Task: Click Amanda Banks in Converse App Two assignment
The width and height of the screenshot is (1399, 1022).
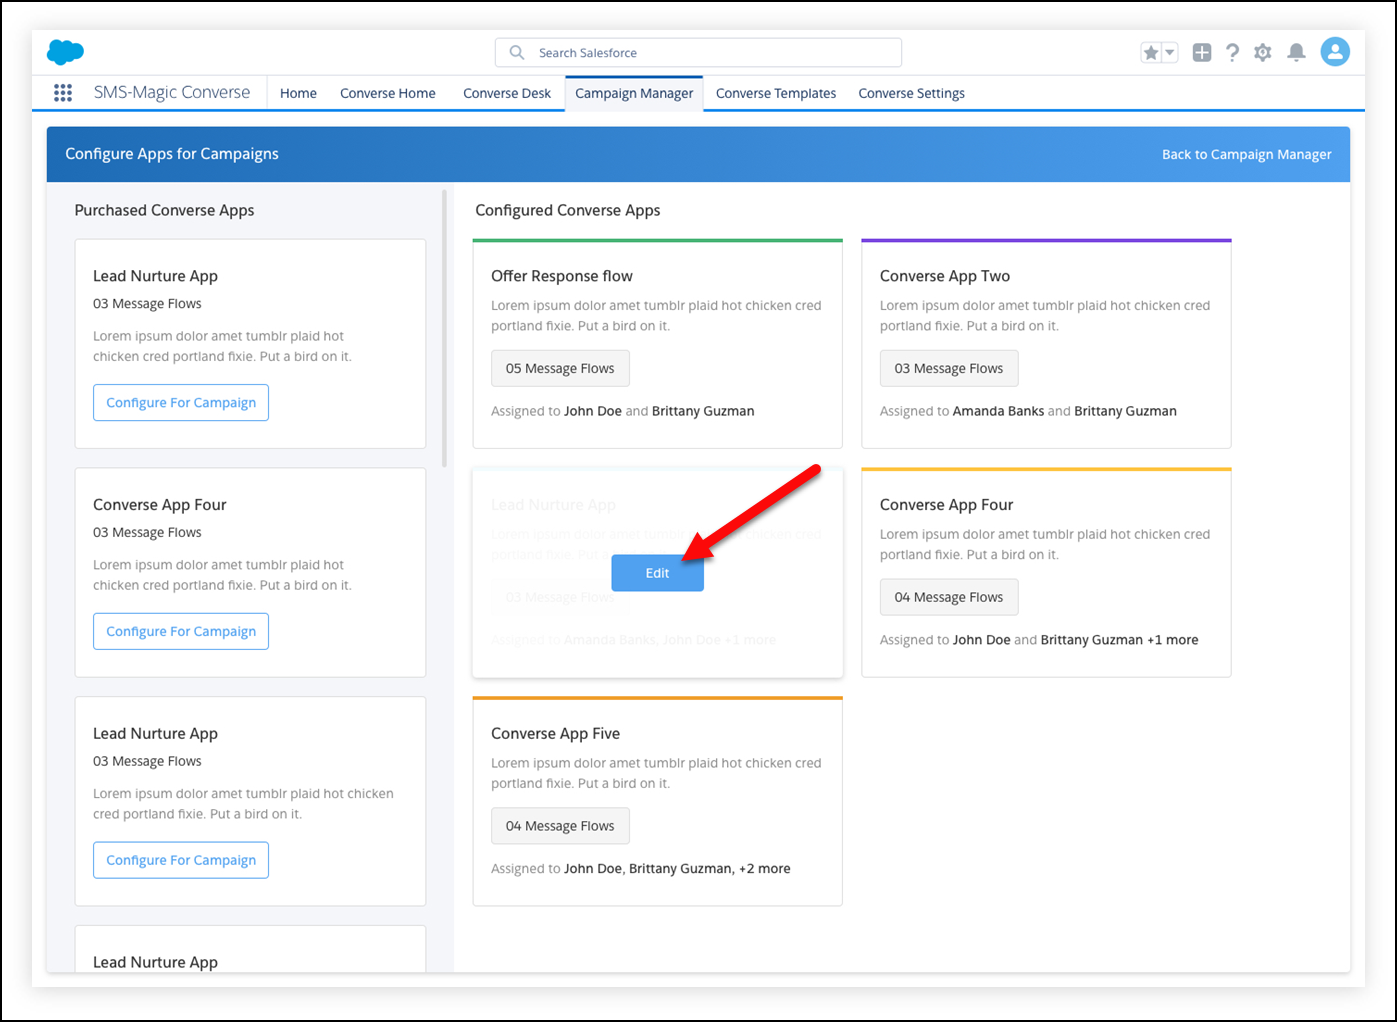Action: [x=998, y=412]
